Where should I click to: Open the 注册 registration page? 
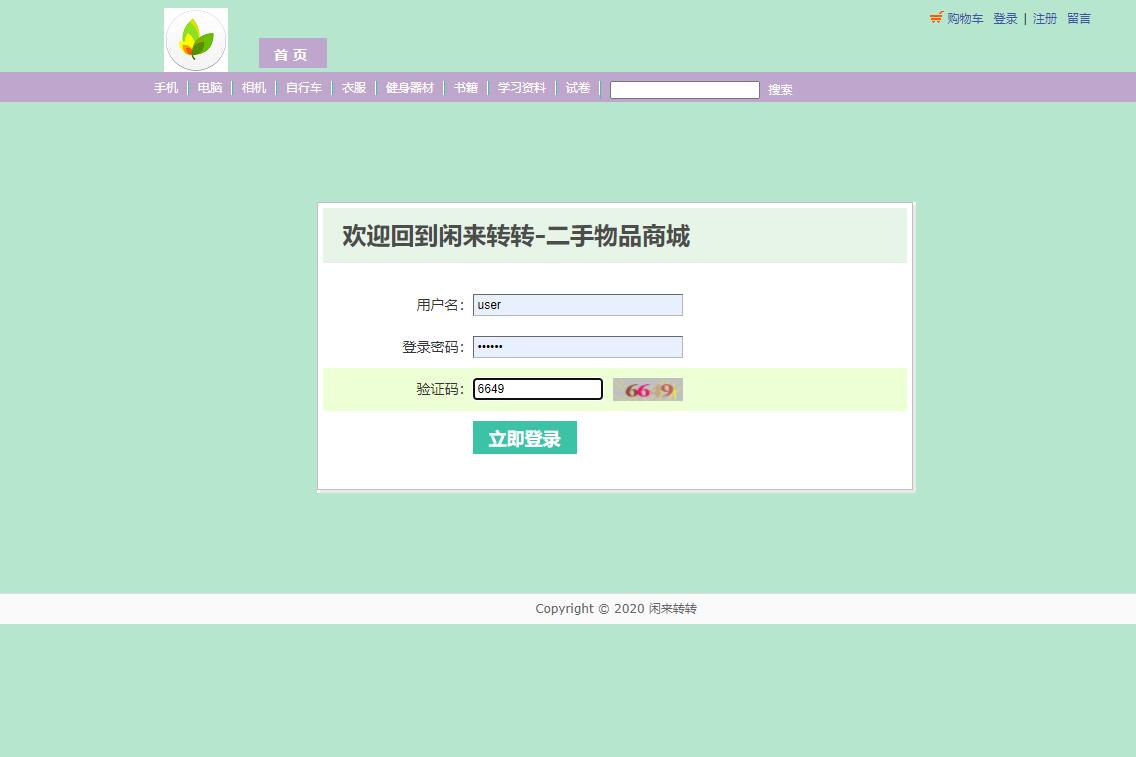click(x=1044, y=18)
